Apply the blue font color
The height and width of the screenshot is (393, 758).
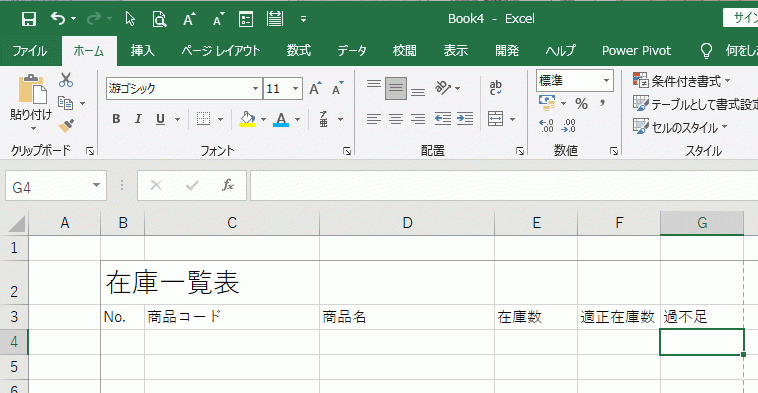(x=281, y=119)
